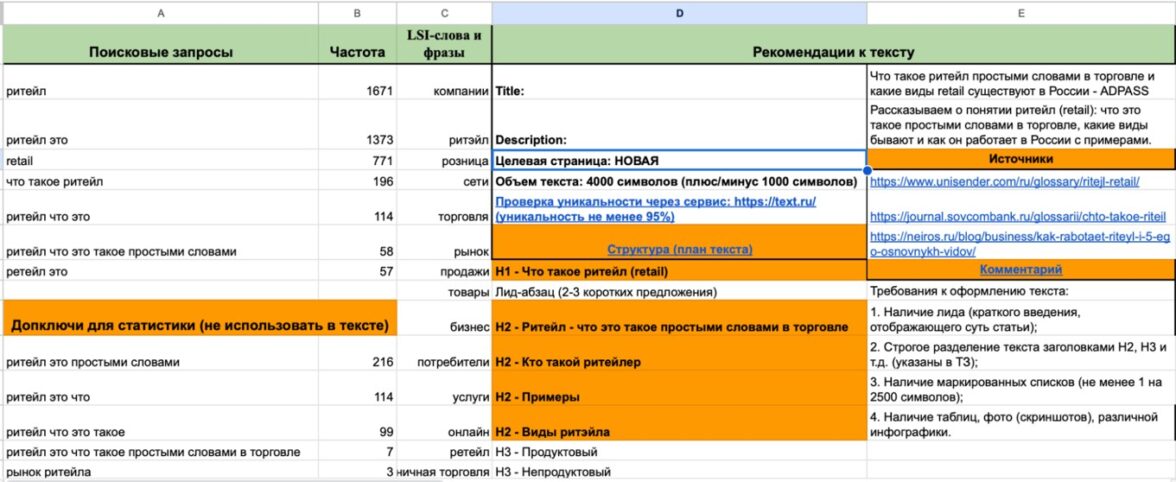This screenshot has width=1176, height=482.
Task: Click the frequency cell '1671'
Action: point(358,83)
